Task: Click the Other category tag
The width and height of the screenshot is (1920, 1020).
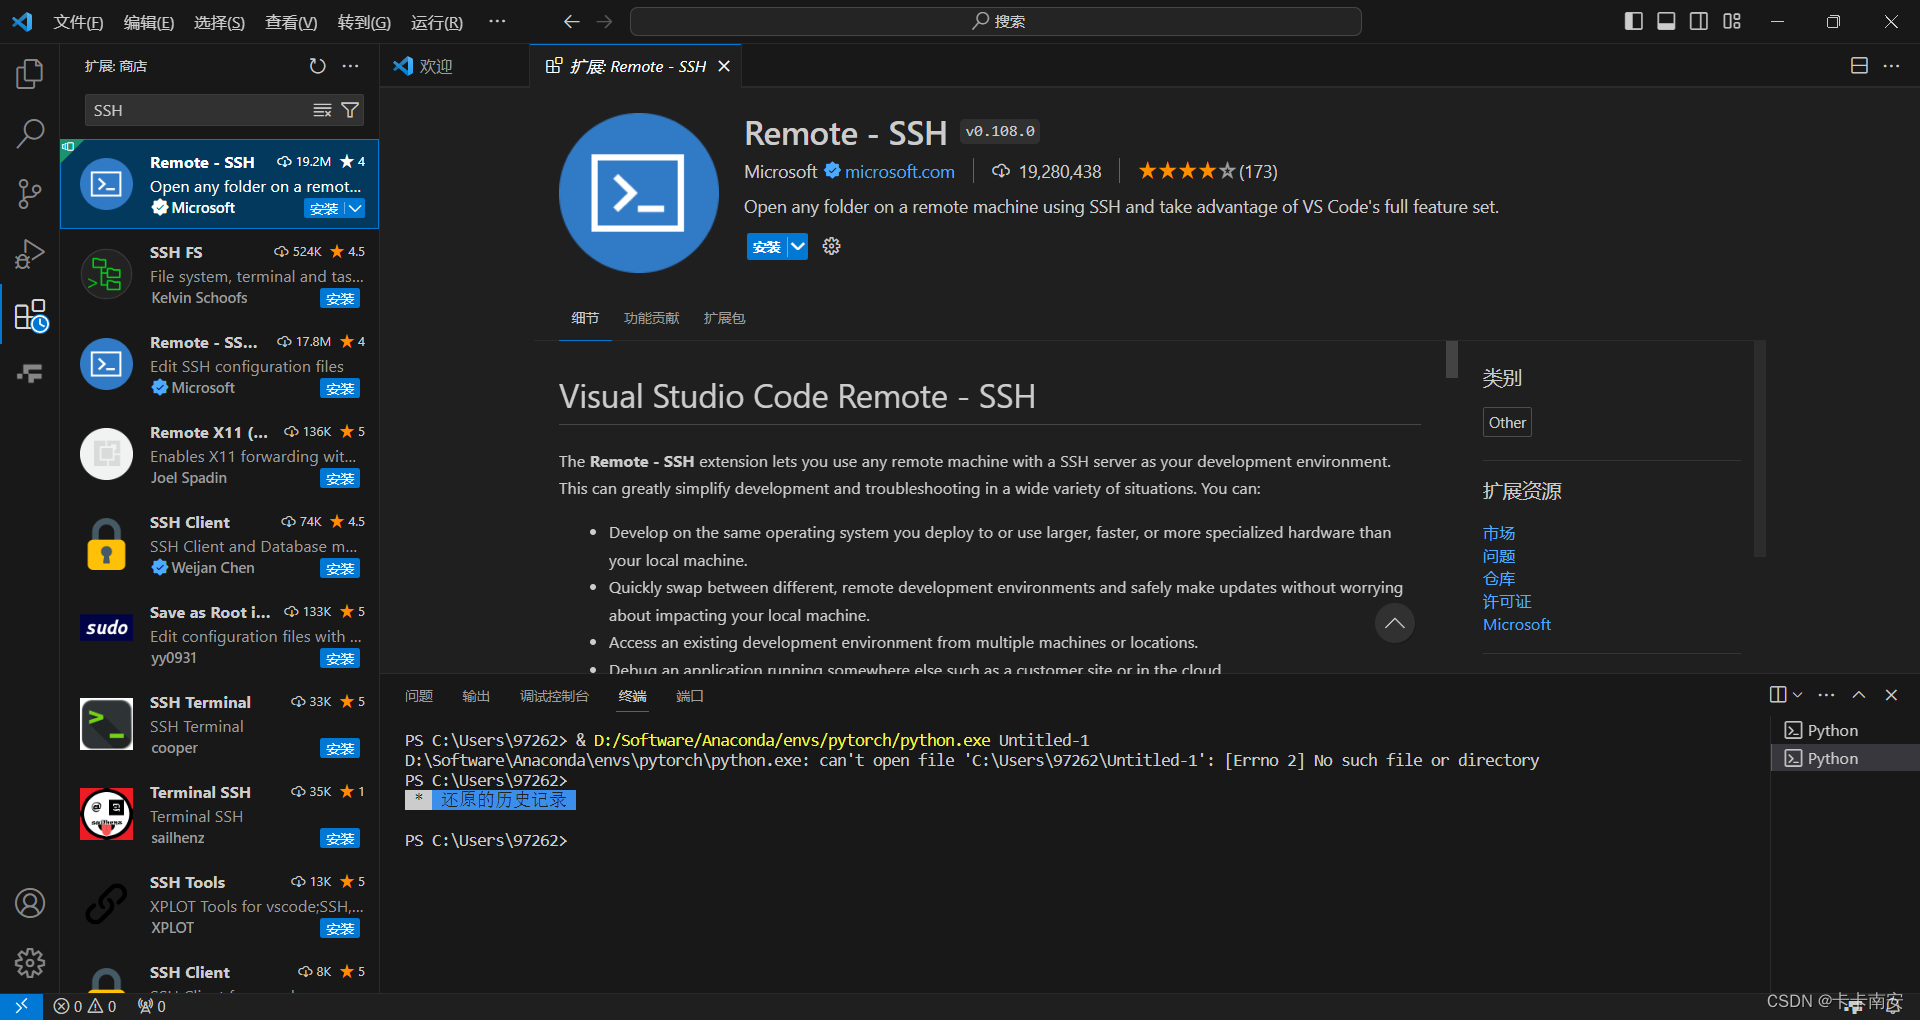Action: tap(1507, 422)
